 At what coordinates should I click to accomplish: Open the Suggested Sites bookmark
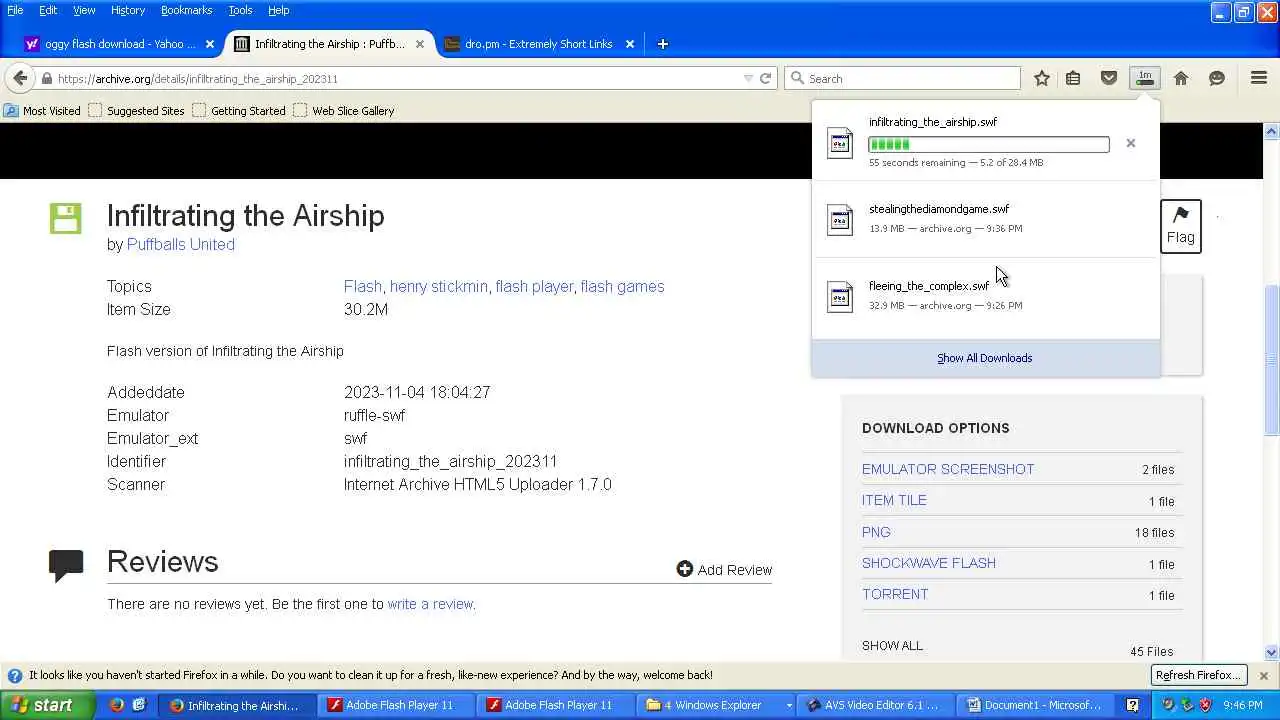coord(136,111)
